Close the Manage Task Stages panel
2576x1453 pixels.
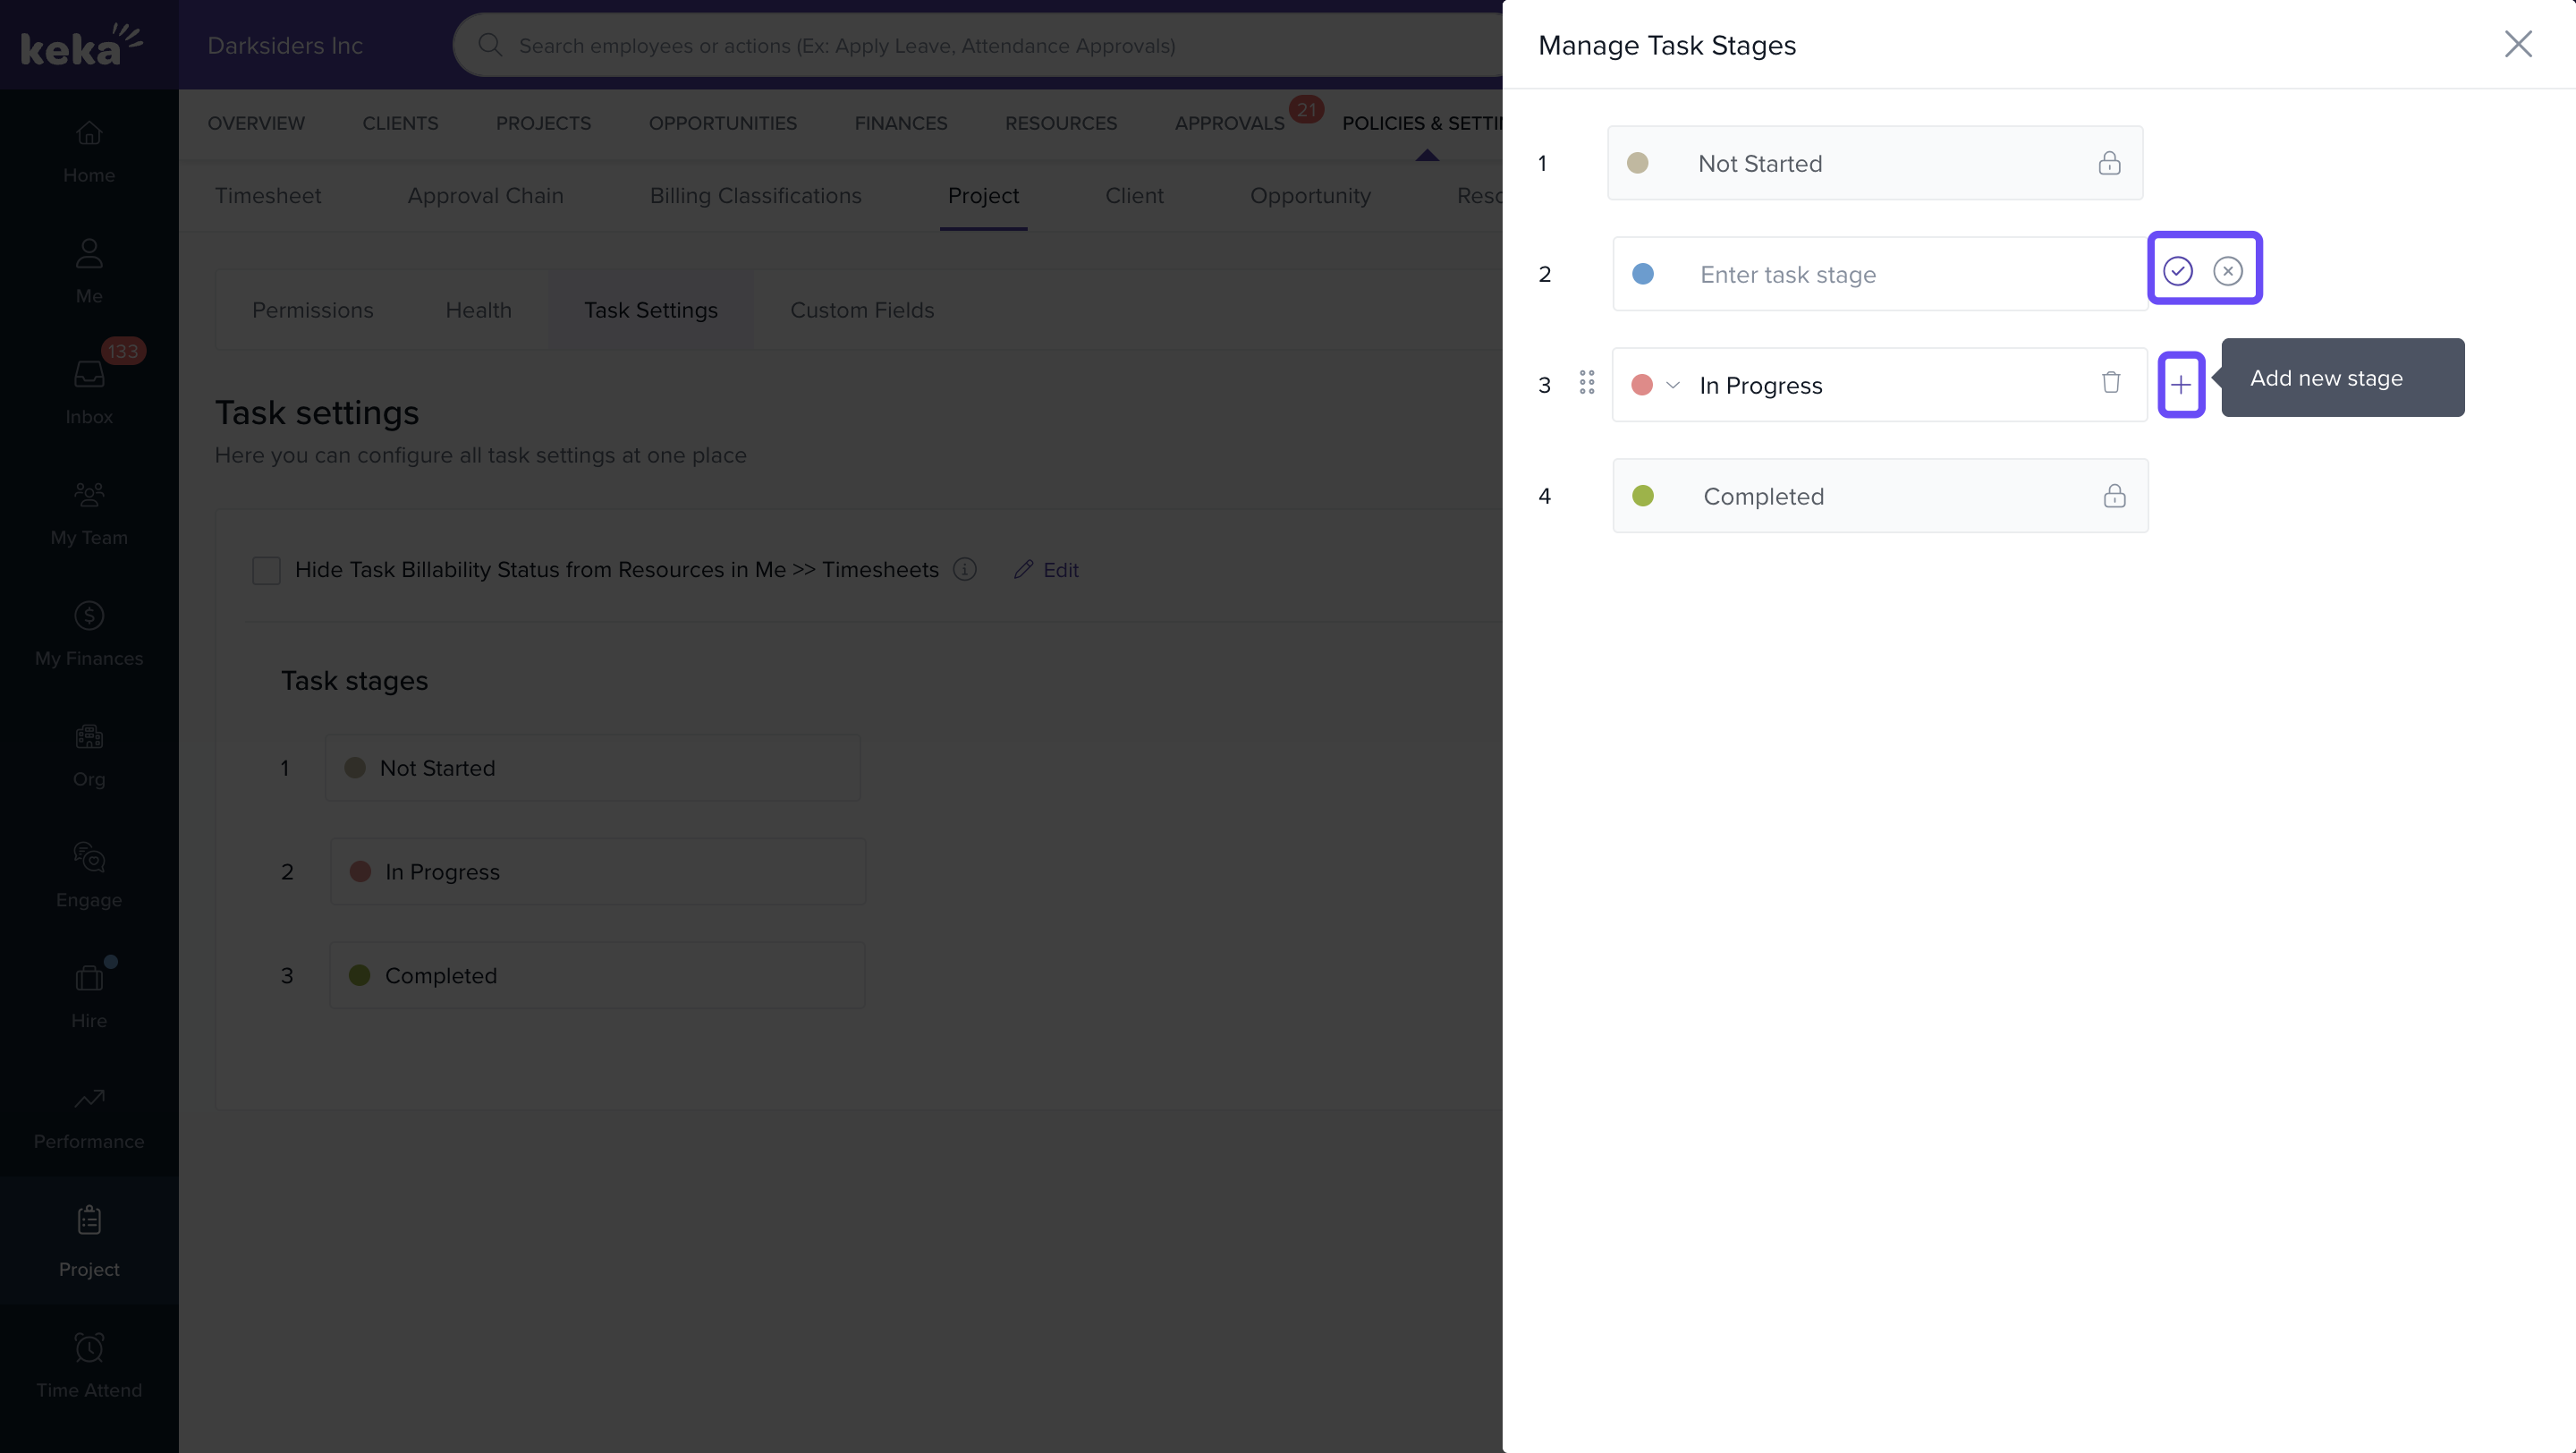2517,44
